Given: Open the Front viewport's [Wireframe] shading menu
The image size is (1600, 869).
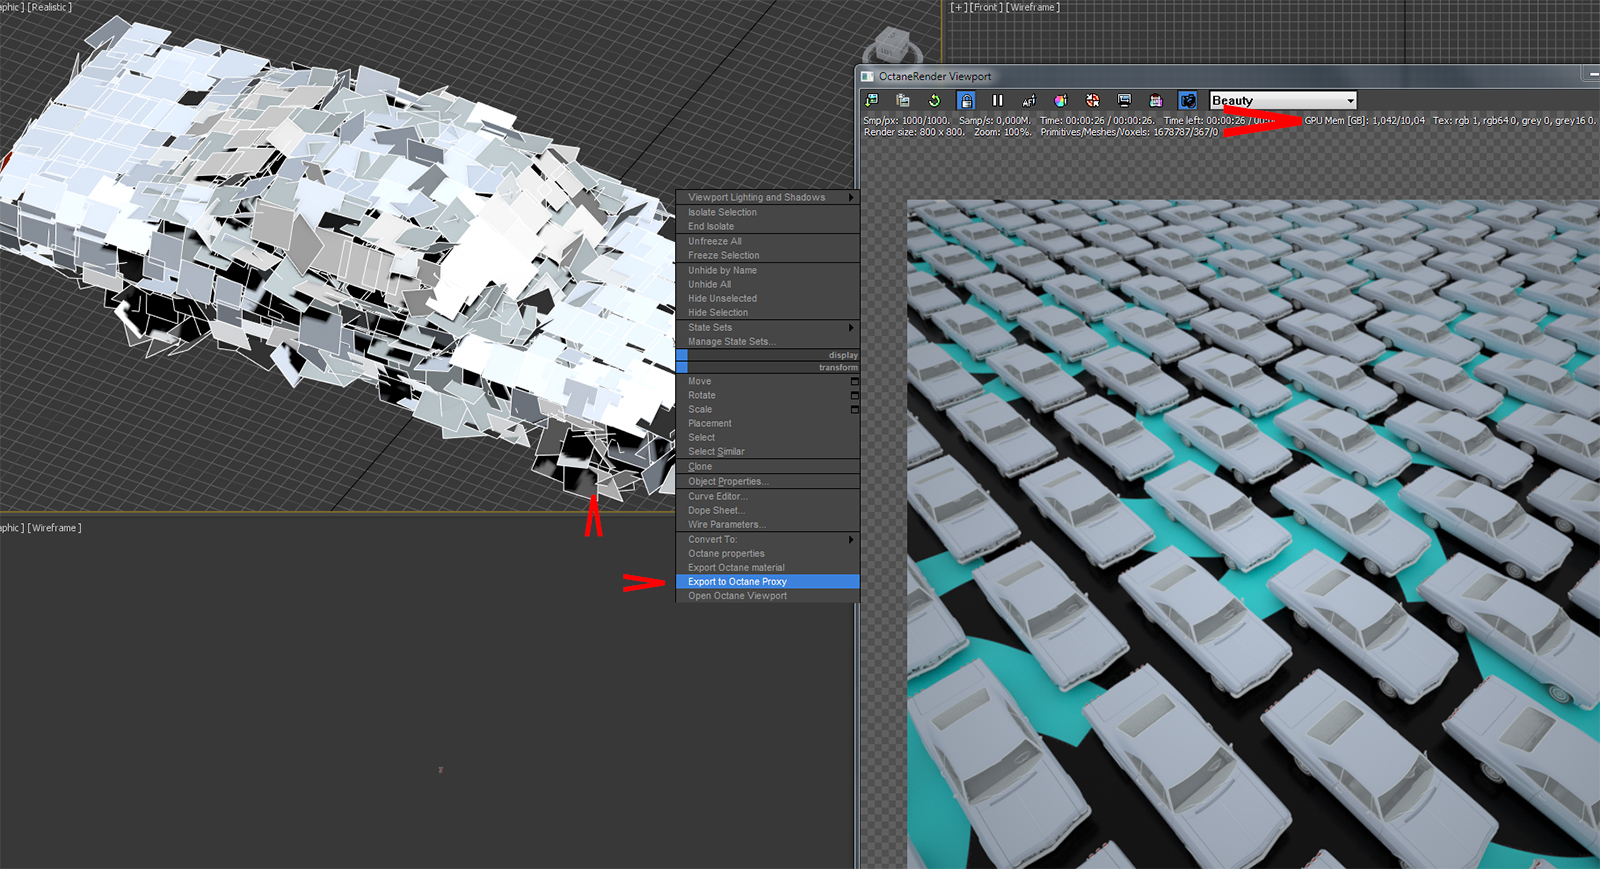Looking at the screenshot, I should coord(1032,7).
